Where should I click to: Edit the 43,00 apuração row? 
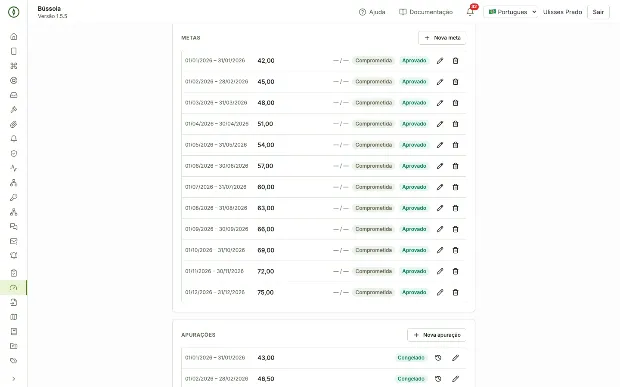pyautogui.click(x=455, y=358)
